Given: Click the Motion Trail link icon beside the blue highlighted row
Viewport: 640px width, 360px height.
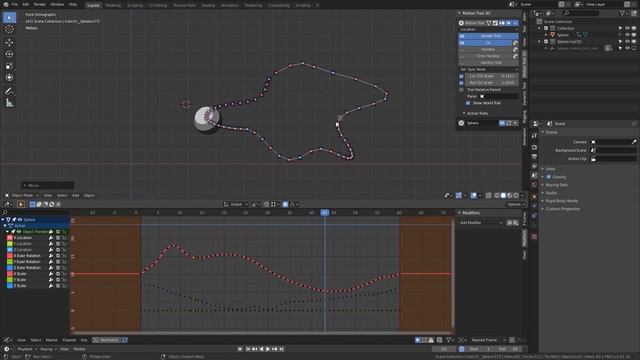Looking at the screenshot, I should 515,42.
